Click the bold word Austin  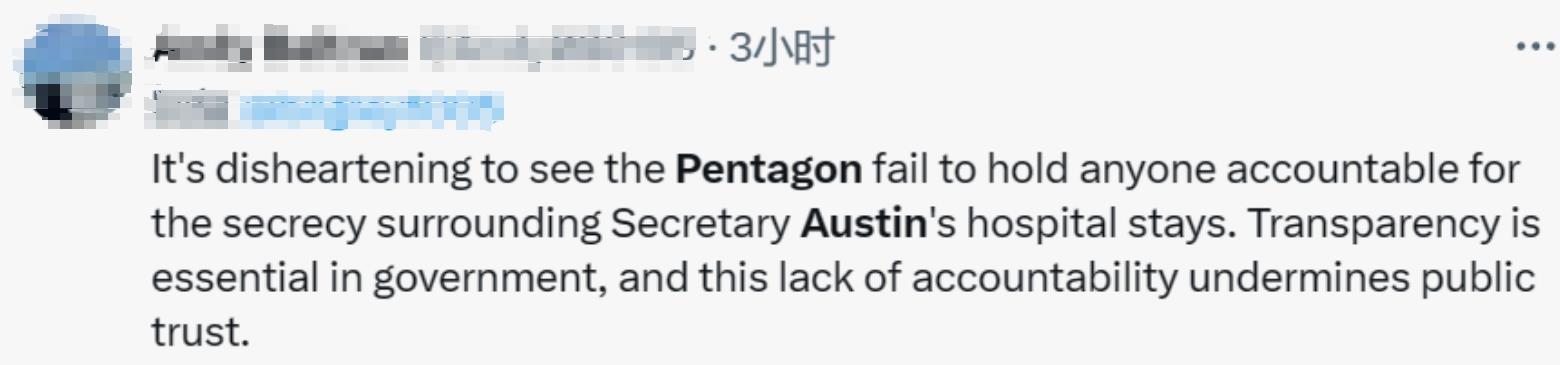pos(864,225)
